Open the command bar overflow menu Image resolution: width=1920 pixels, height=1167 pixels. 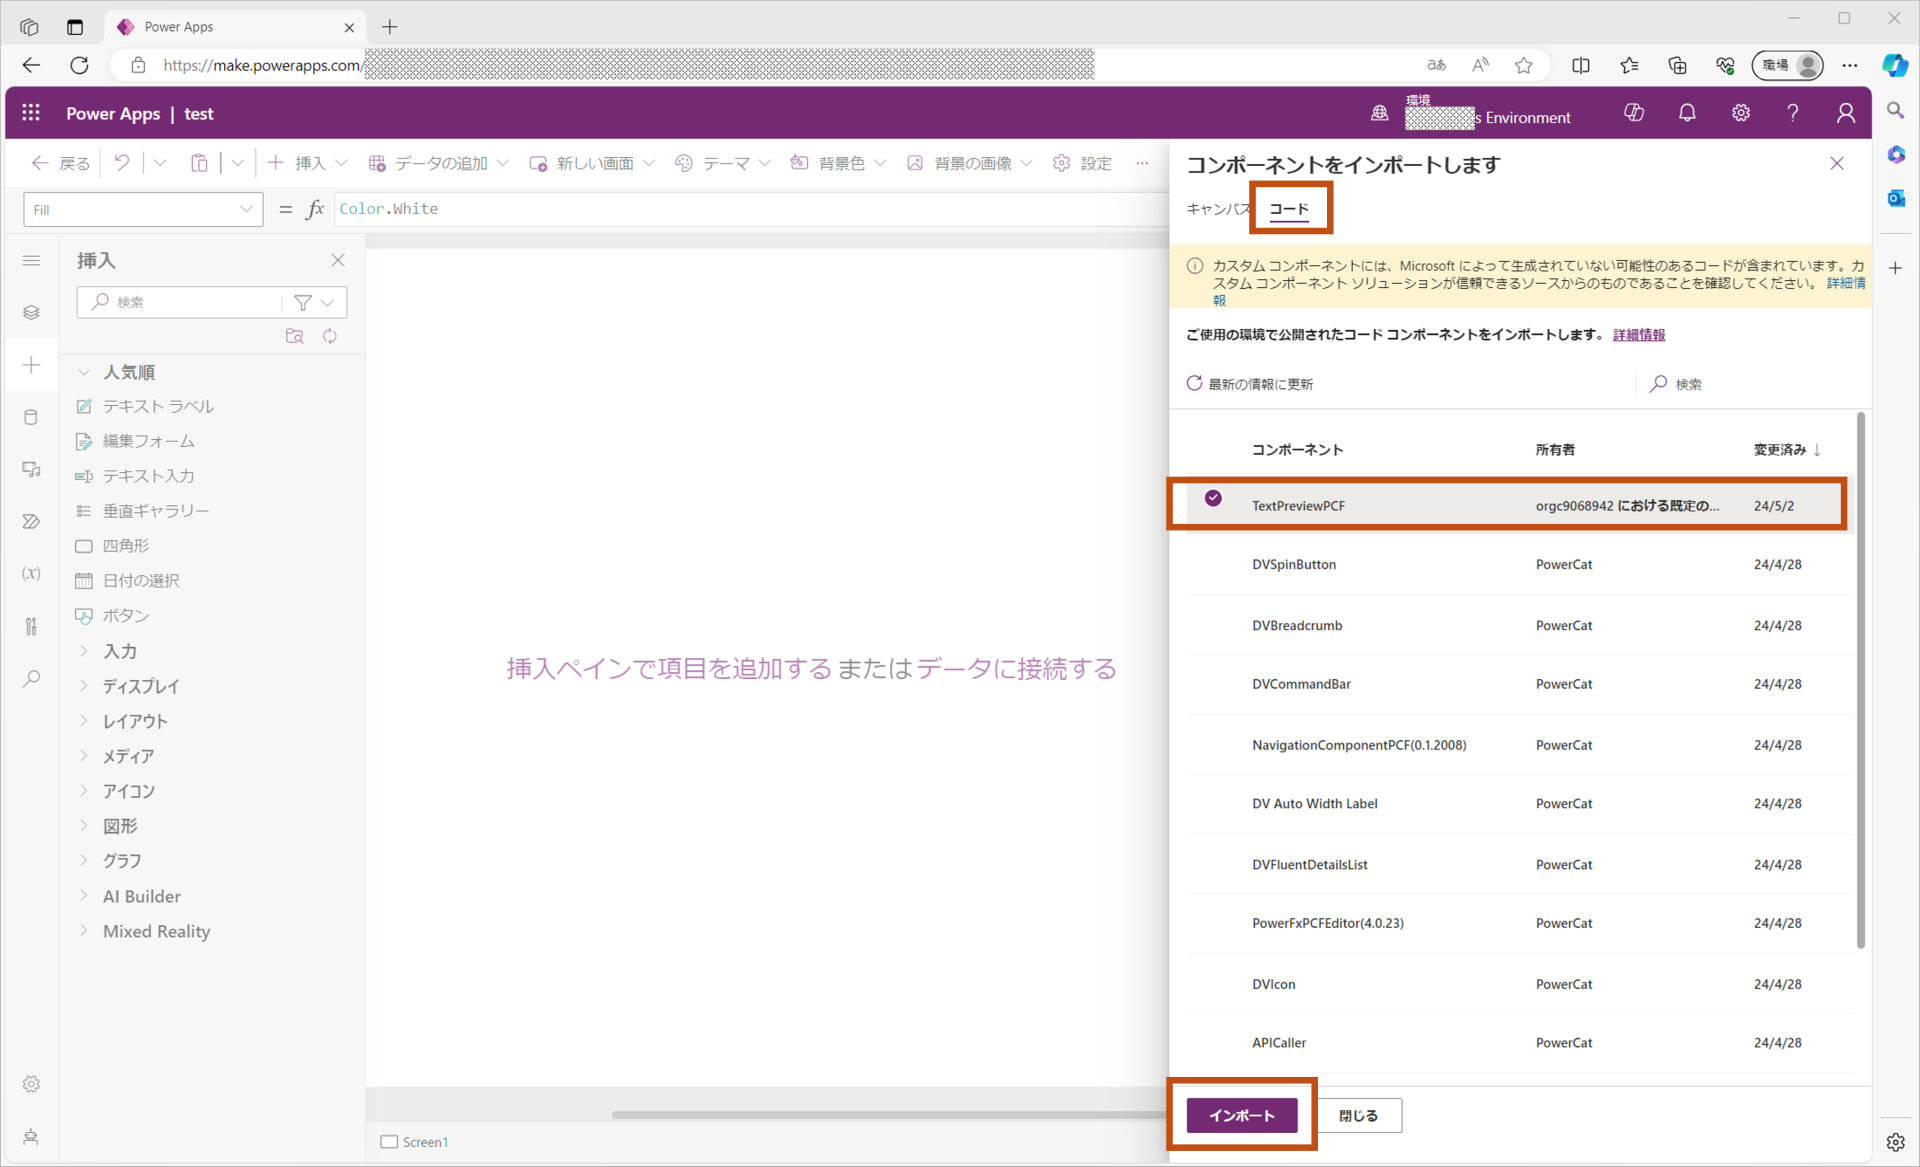1142,163
